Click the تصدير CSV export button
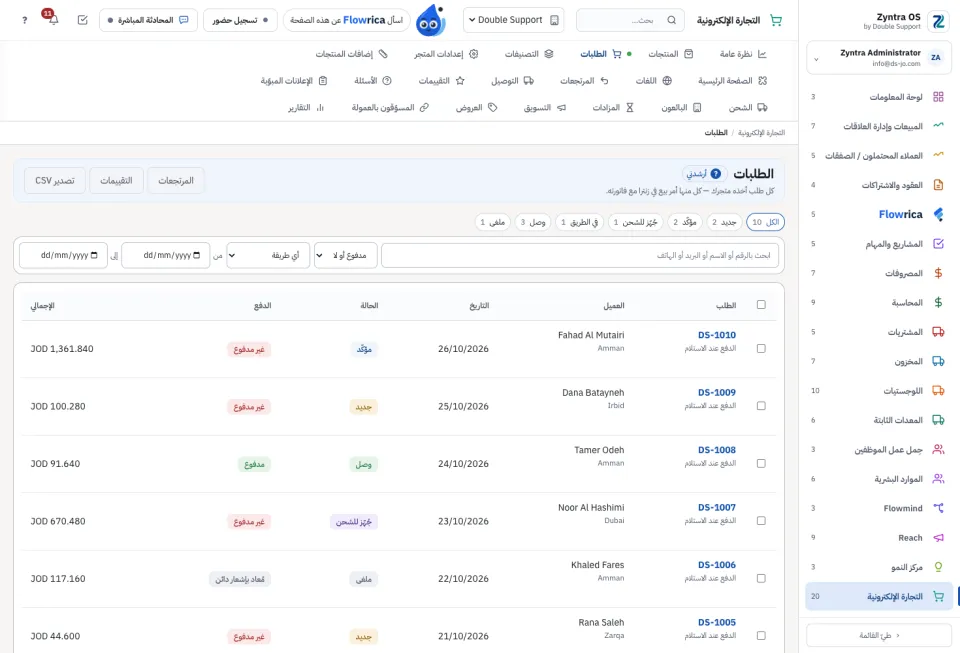 55,181
